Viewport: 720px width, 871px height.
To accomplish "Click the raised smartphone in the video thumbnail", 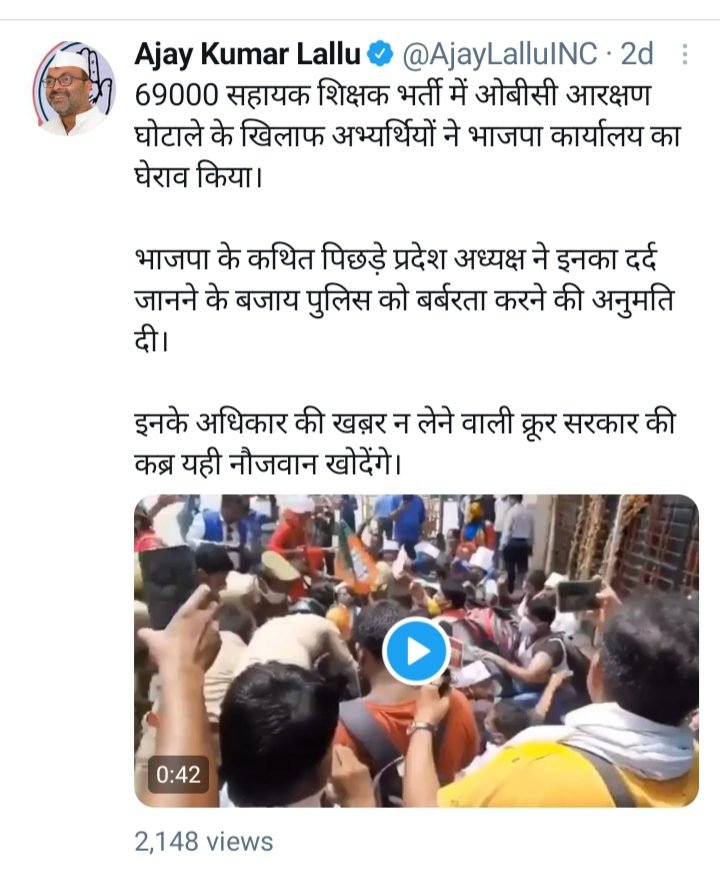I will (x=579, y=595).
